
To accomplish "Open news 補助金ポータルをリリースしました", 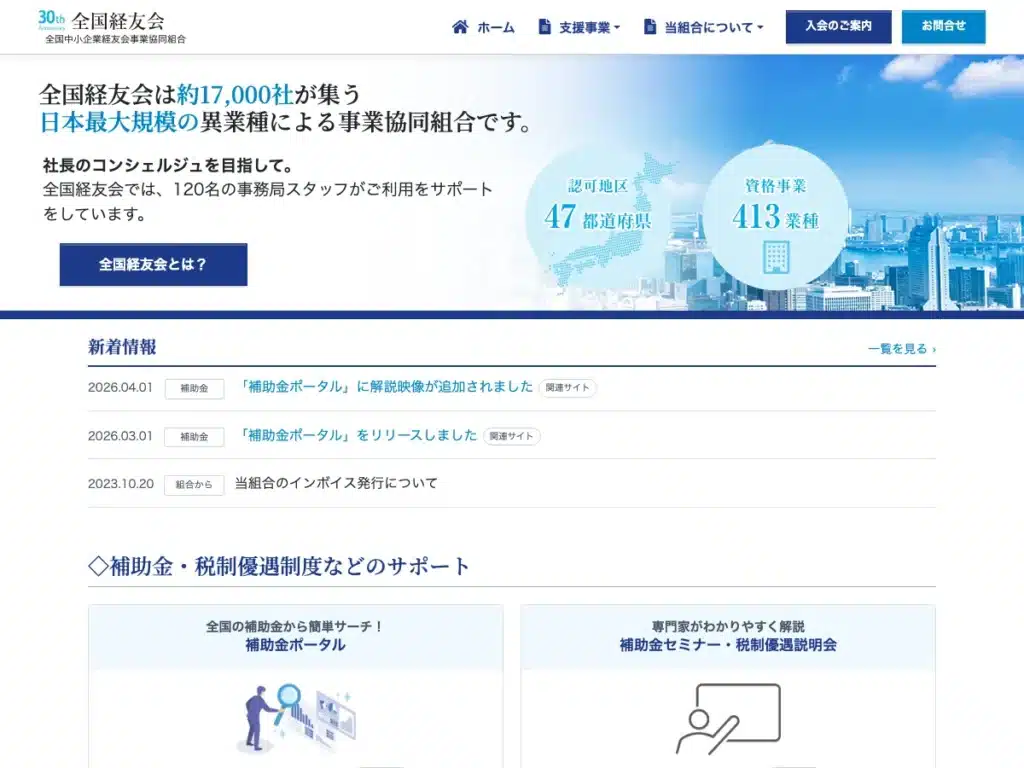I will [x=357, y=435].
